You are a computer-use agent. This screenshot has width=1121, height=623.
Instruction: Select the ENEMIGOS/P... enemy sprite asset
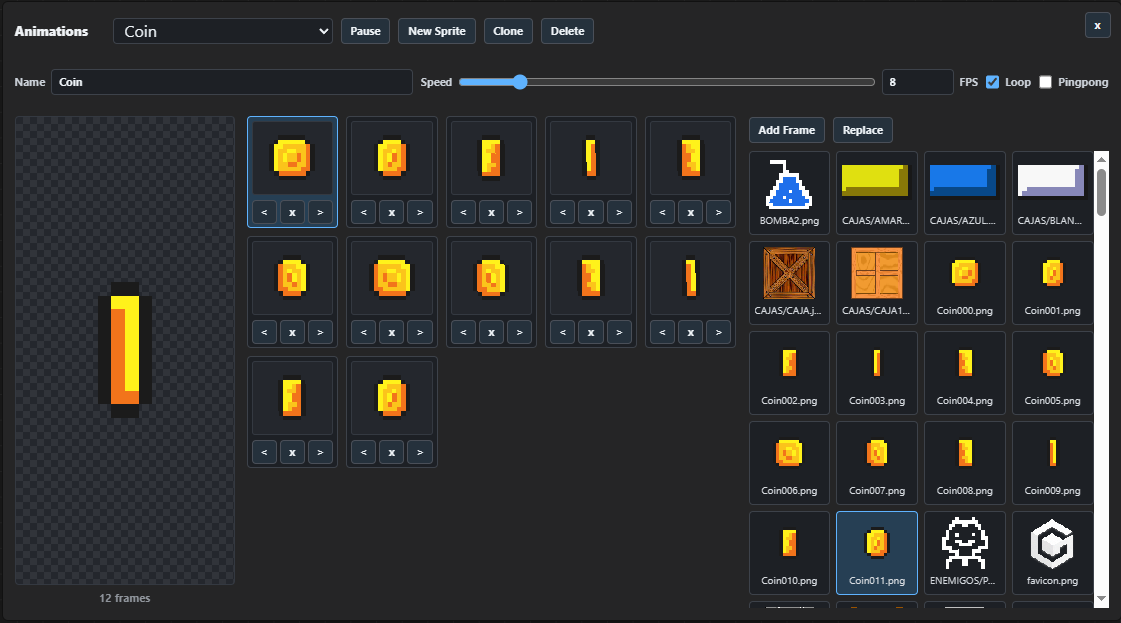964,553
